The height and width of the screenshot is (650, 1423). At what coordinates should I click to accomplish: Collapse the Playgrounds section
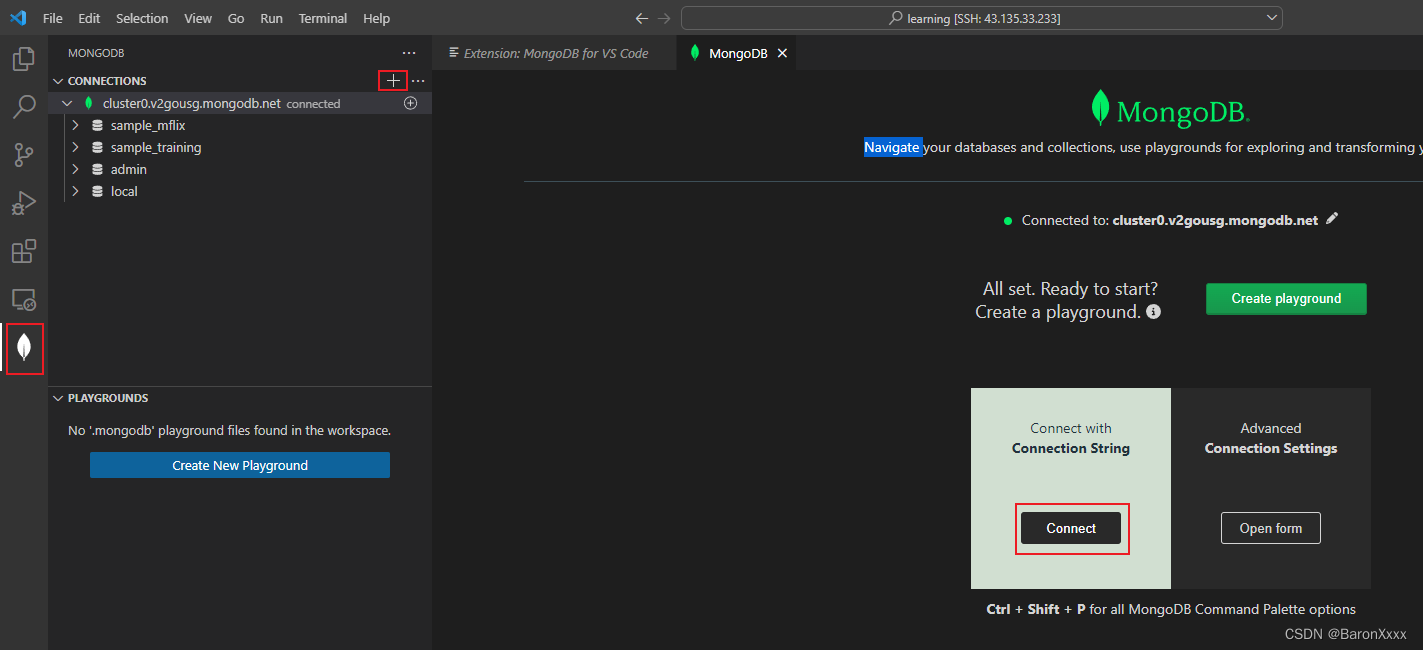pos(57,398)
